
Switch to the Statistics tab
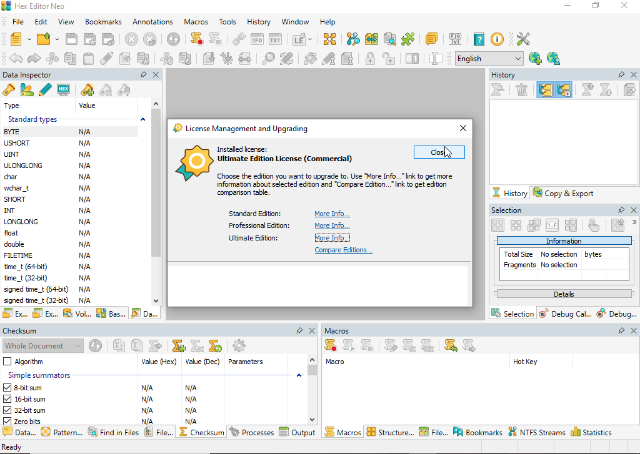[x=591, y=432]
